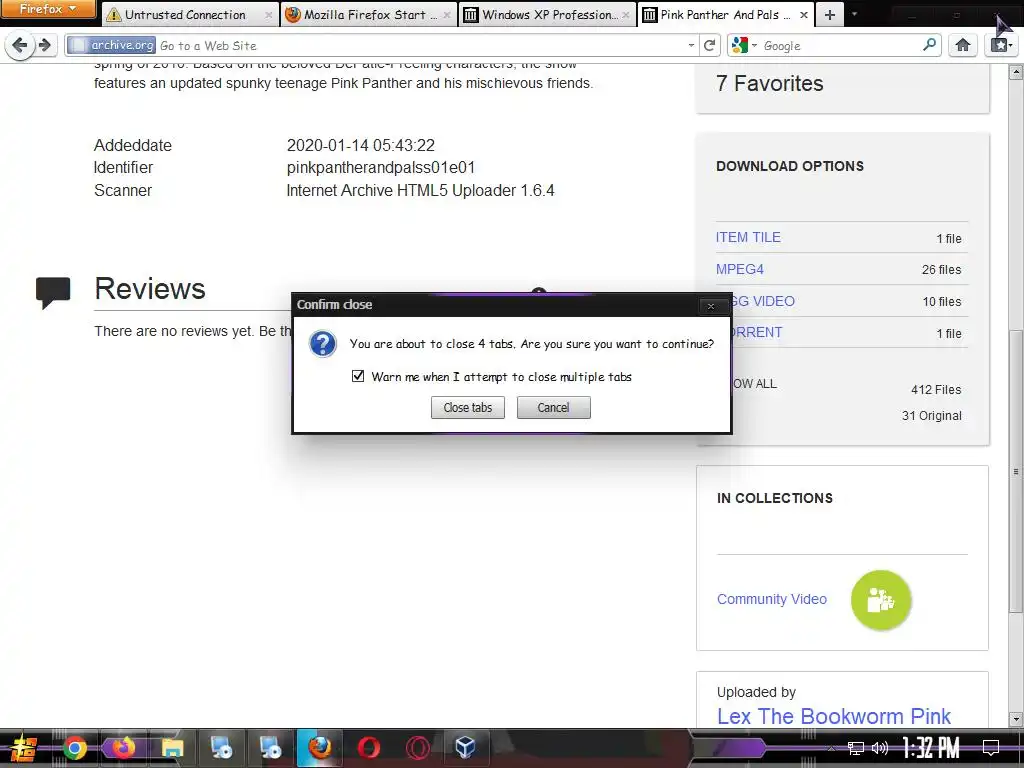Open the Community Video collection link
Viewport: 1024px width, 768px height.
772,599
